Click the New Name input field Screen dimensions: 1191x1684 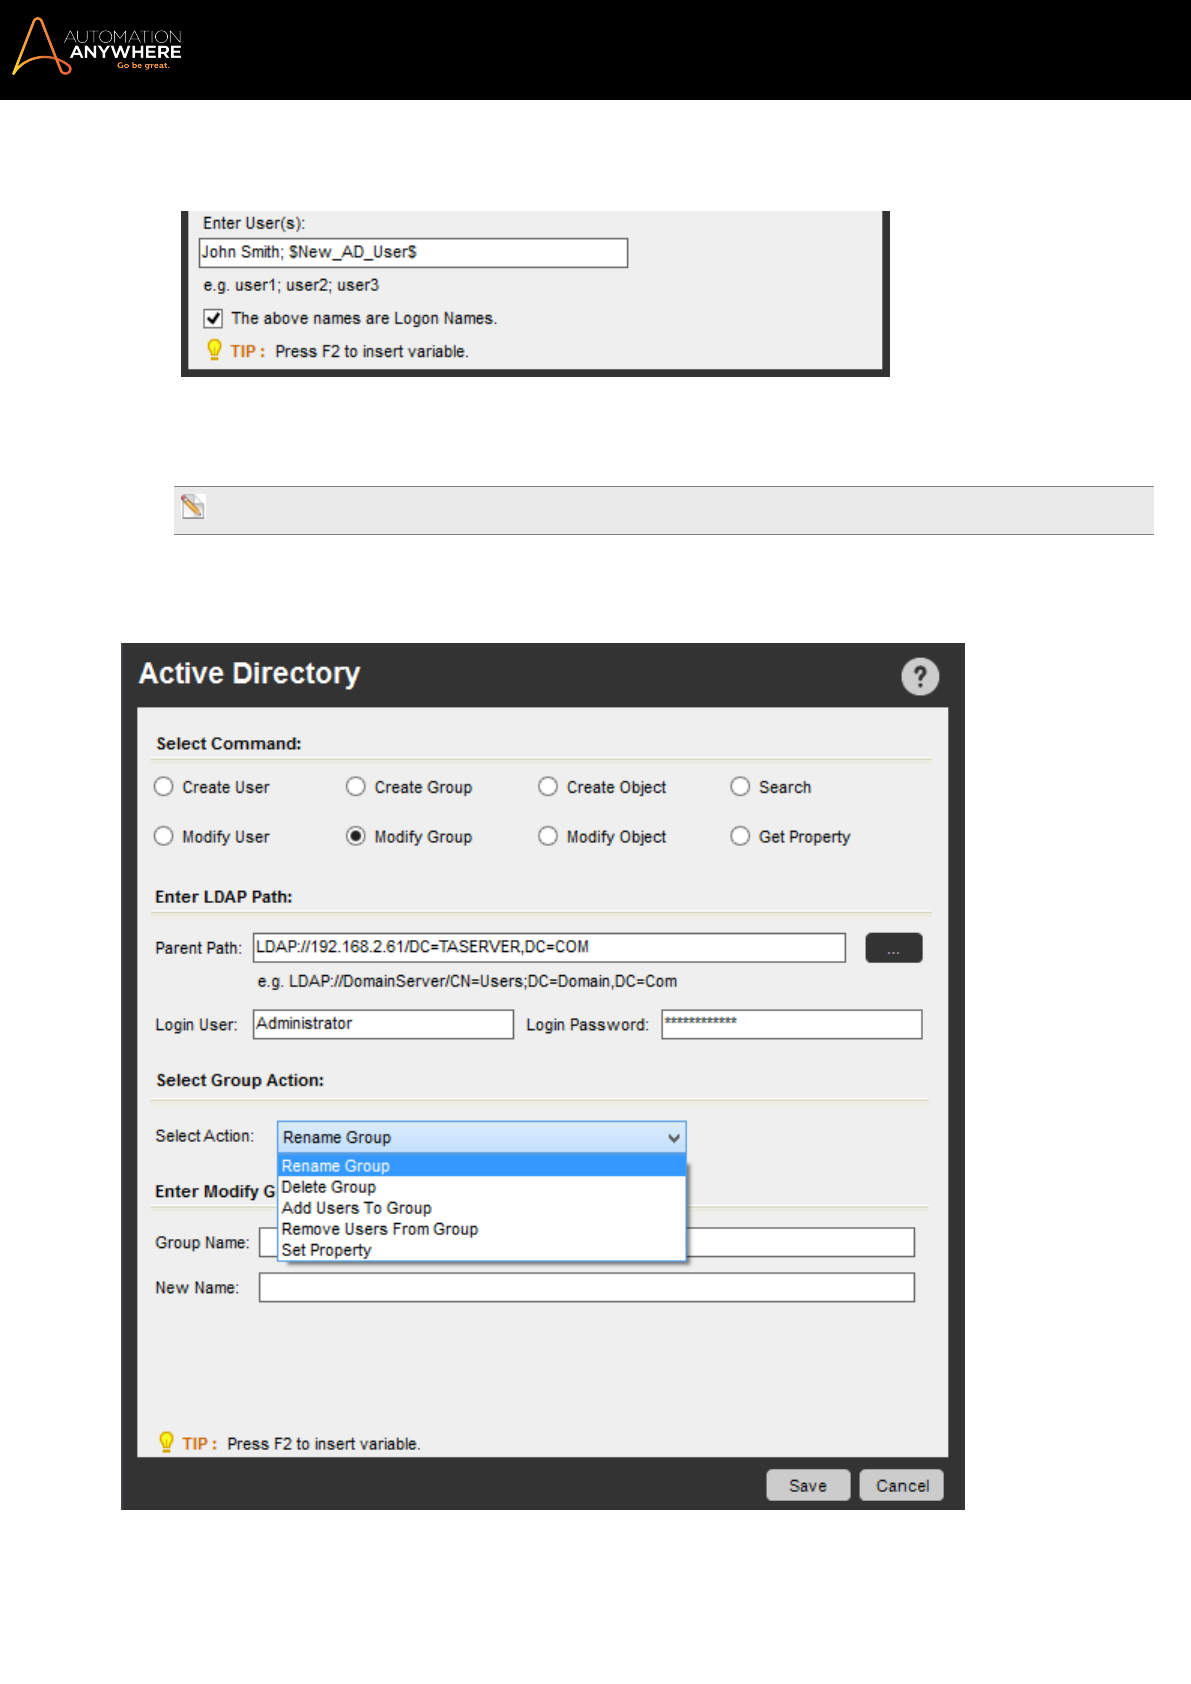click(586, 1287)
